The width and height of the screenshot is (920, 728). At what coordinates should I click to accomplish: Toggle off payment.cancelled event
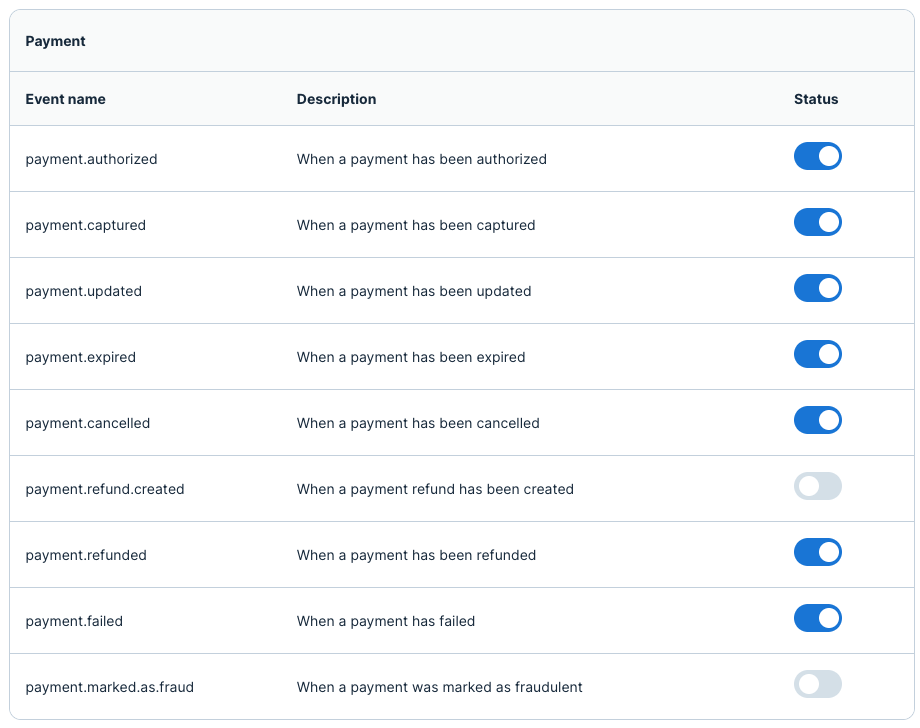[817, 421]
